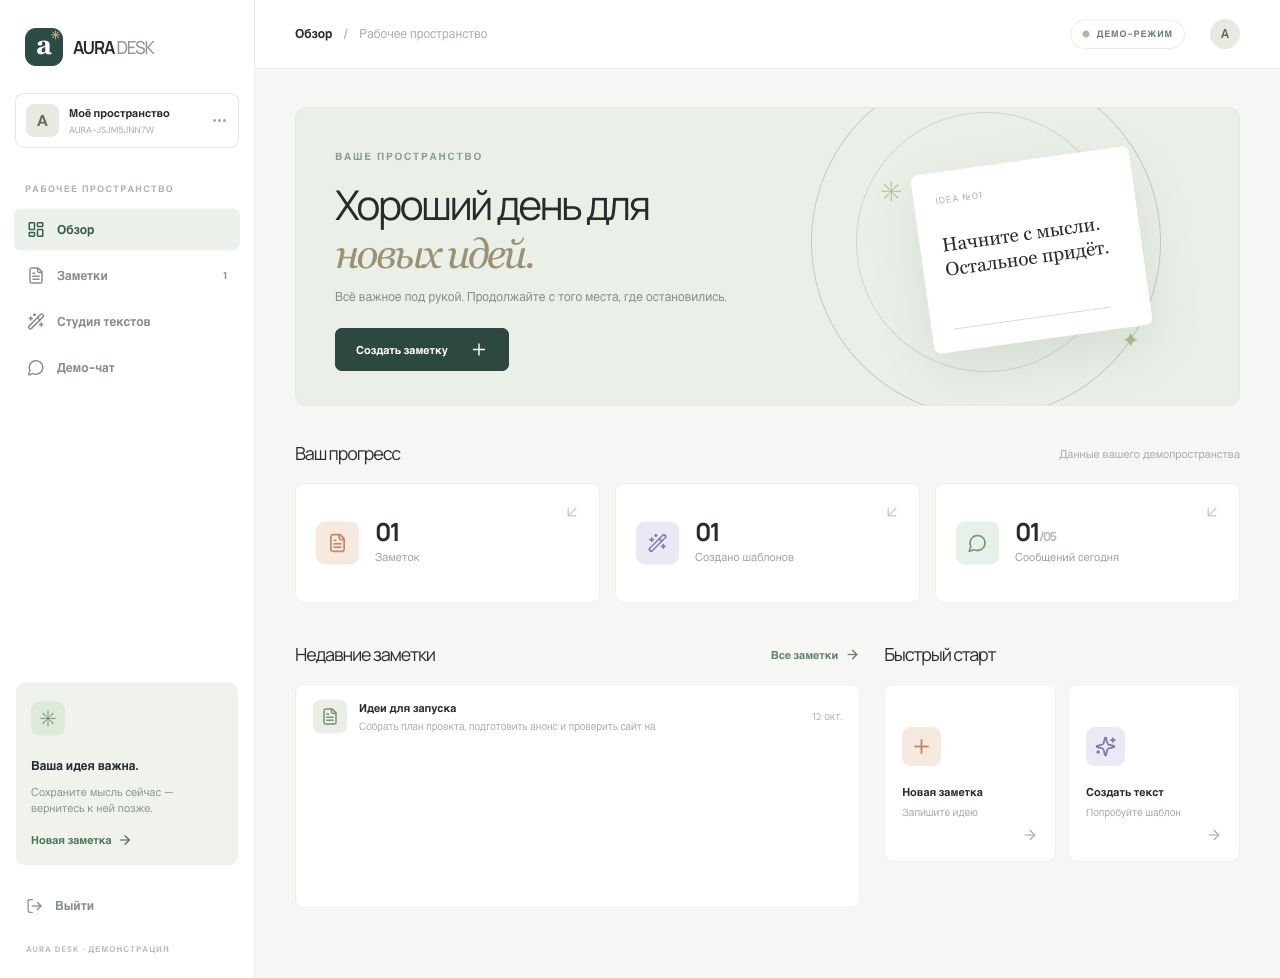
Task: Click the purple wand icon on templates card
Action: pos(657,543)
